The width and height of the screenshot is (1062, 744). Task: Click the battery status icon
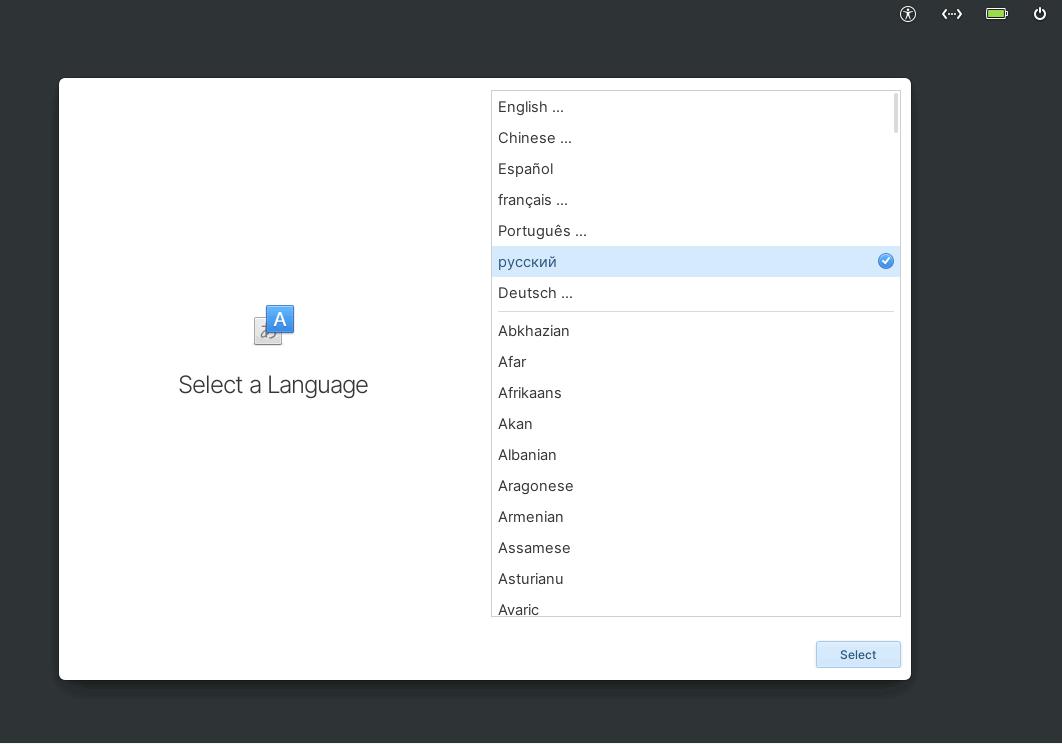[997, 14]
